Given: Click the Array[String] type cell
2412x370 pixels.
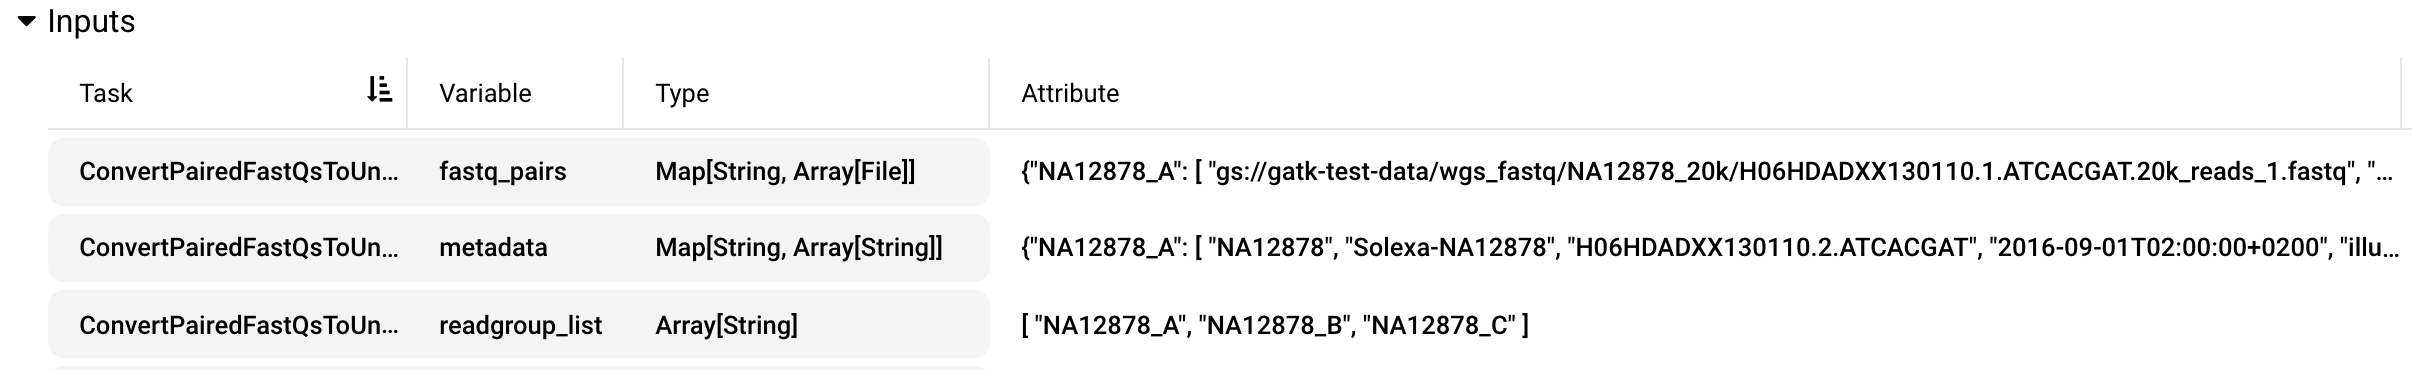Looking at the screenshot, I should pos(726,325).
